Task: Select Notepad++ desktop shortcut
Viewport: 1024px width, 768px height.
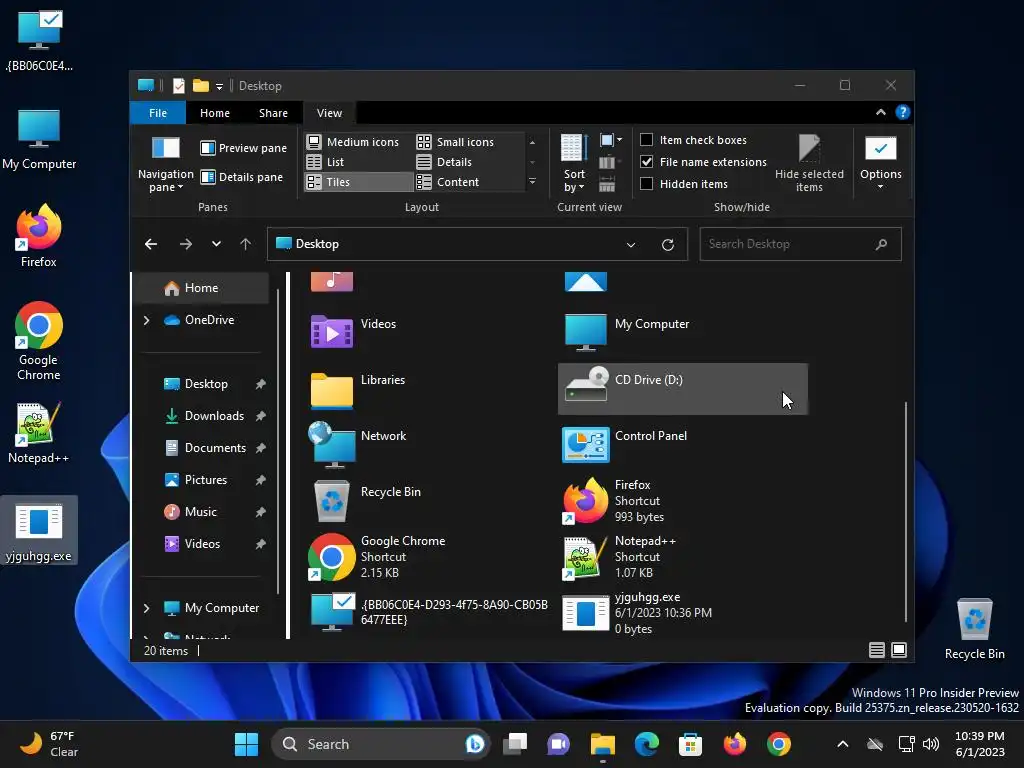Action: pyautogui.click(x=38, y=433)
